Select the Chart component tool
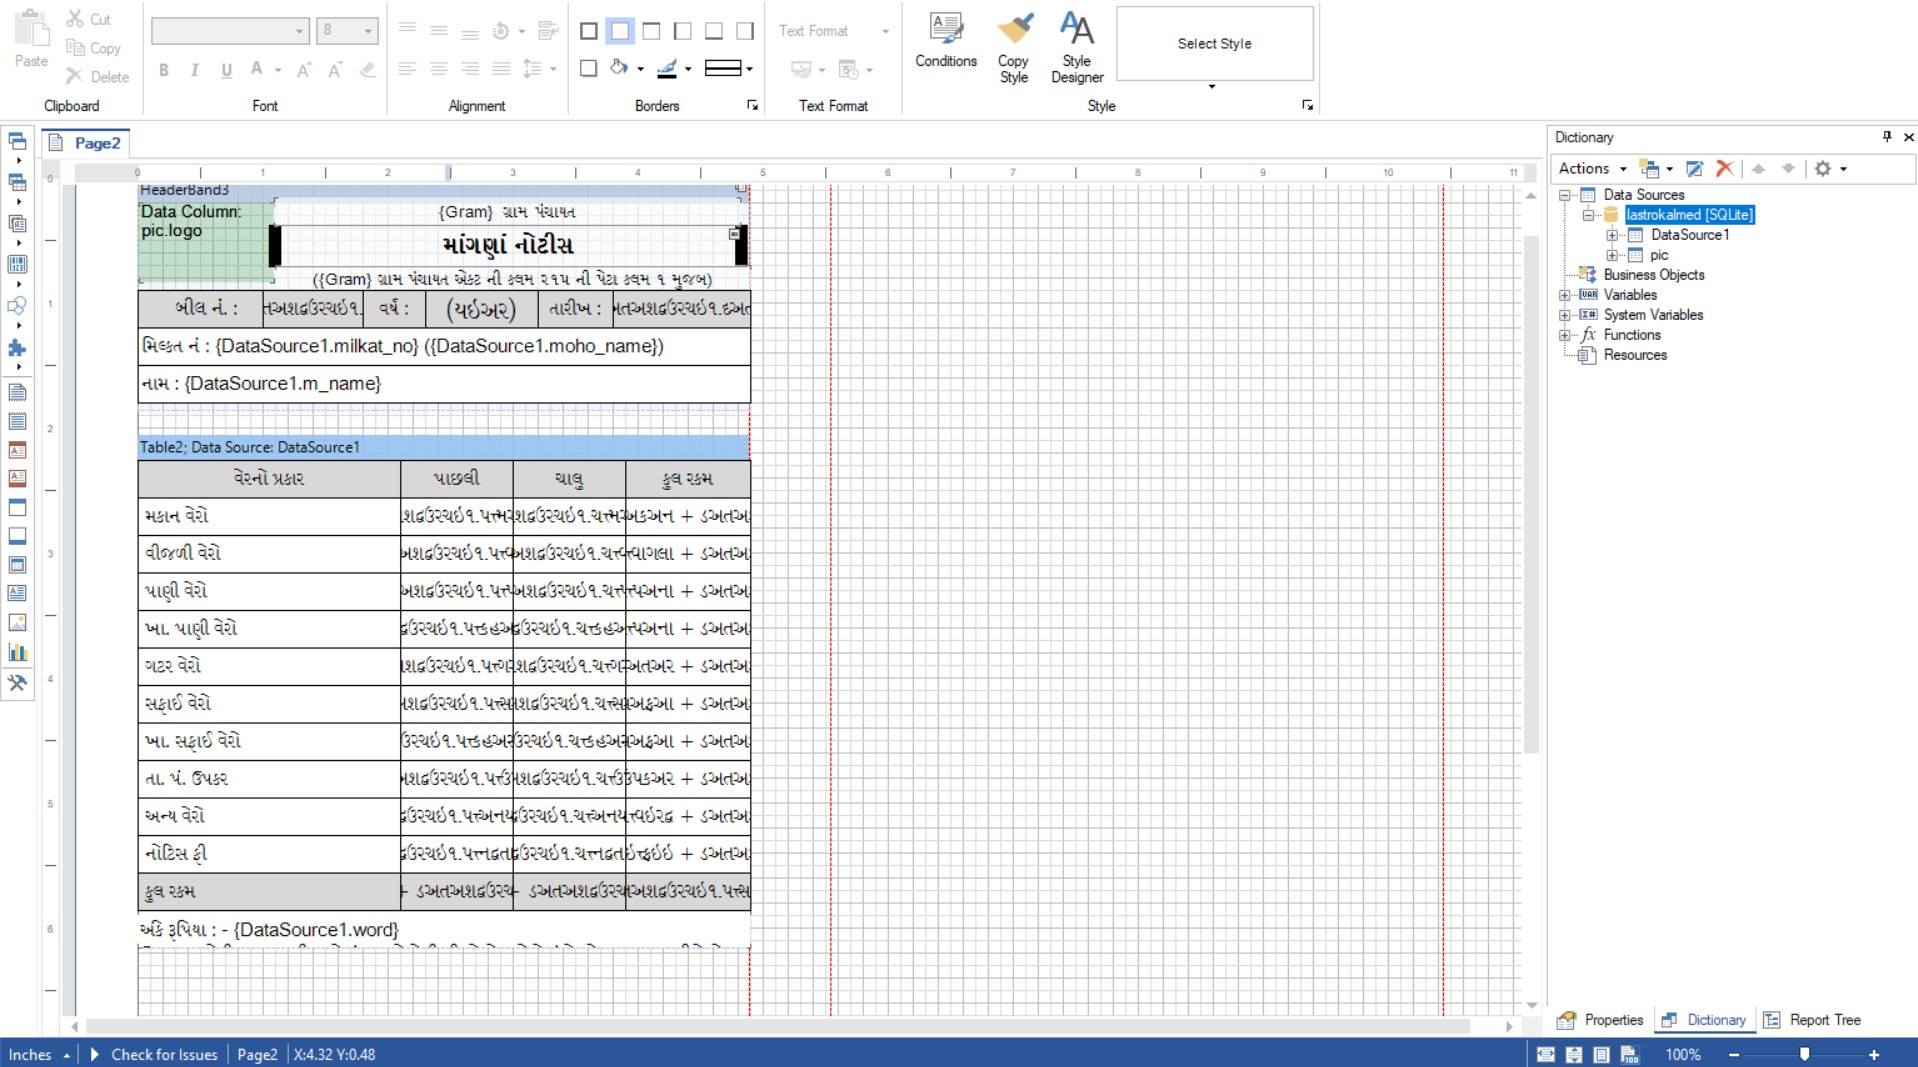 17,652
